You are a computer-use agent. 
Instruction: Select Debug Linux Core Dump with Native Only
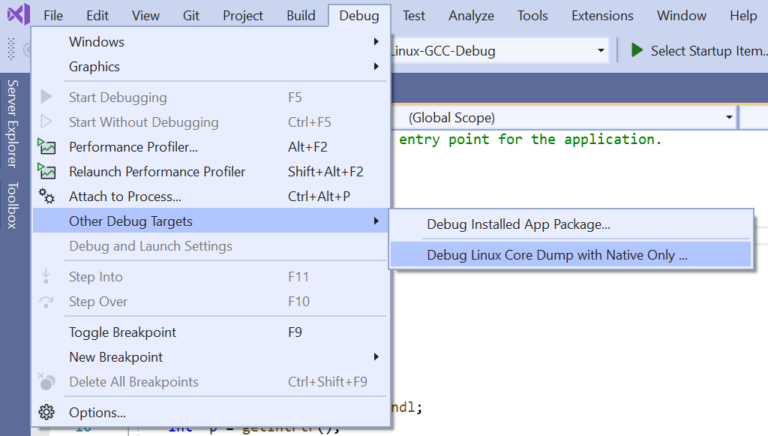(557, 255)
